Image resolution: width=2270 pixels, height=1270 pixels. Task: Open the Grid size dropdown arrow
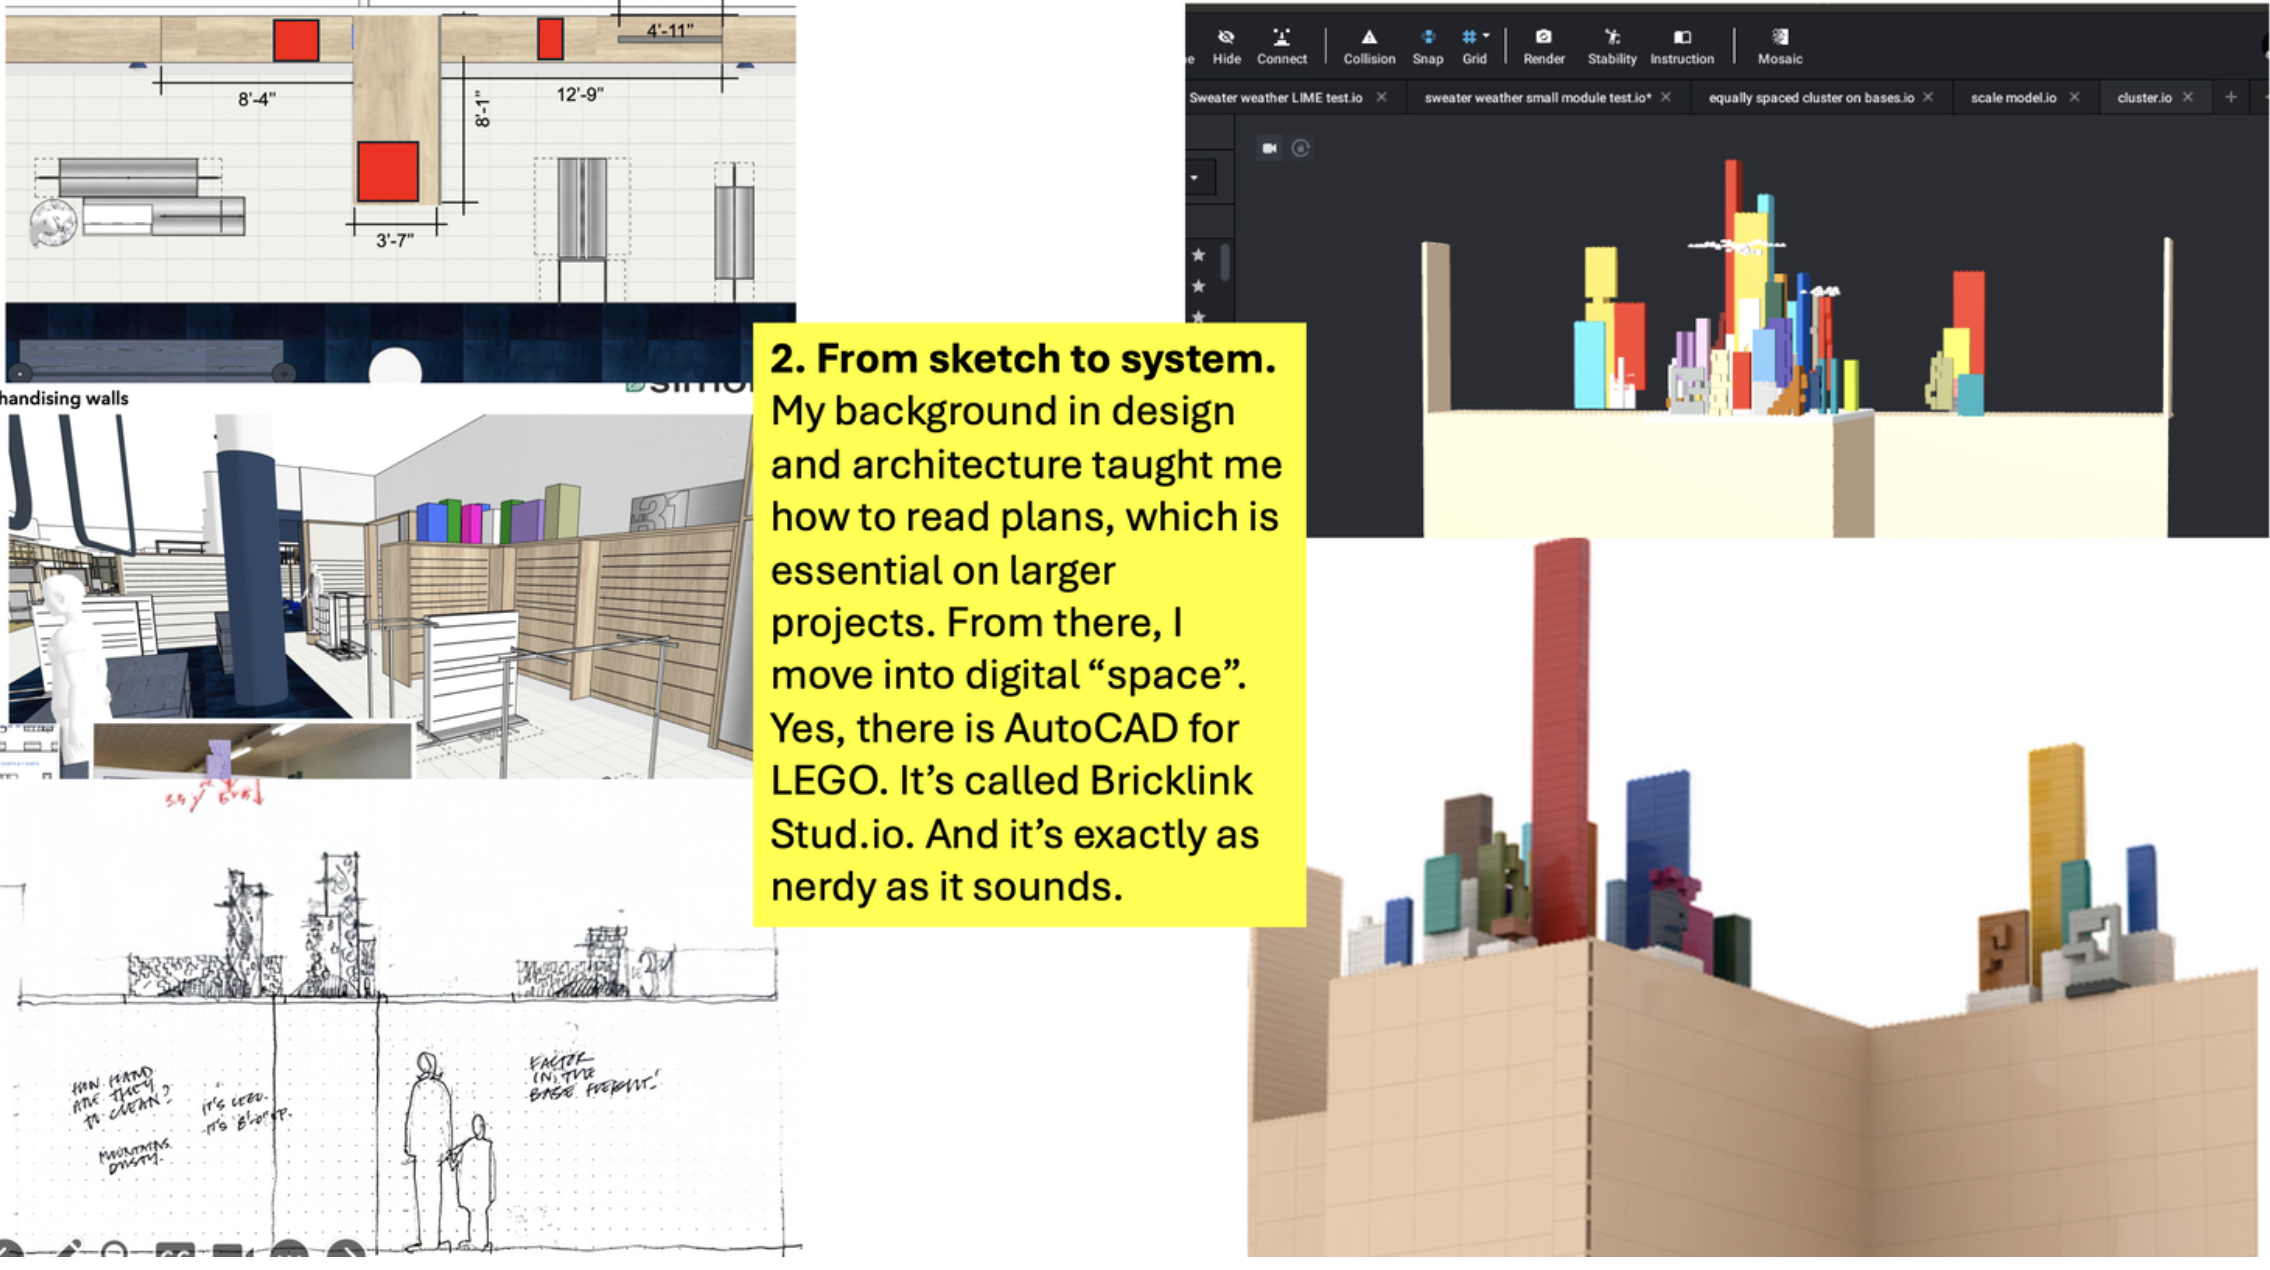(x=1487, y=36)
